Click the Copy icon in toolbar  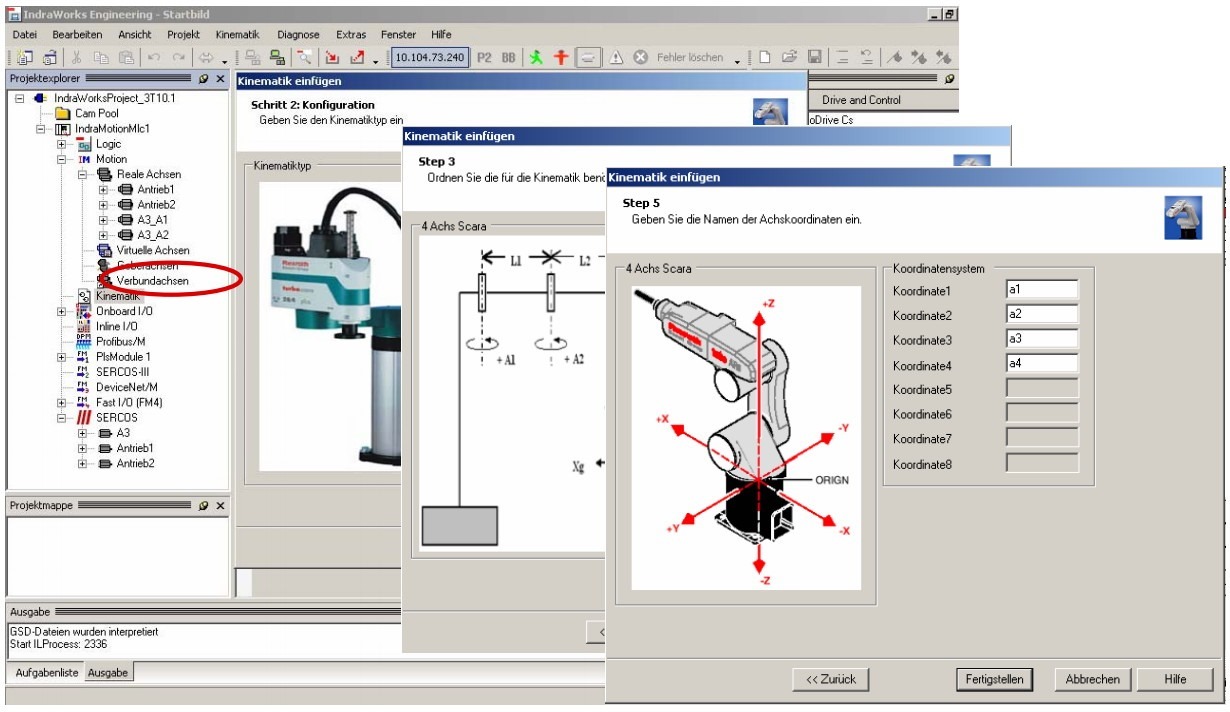click(x=101, y=58)
